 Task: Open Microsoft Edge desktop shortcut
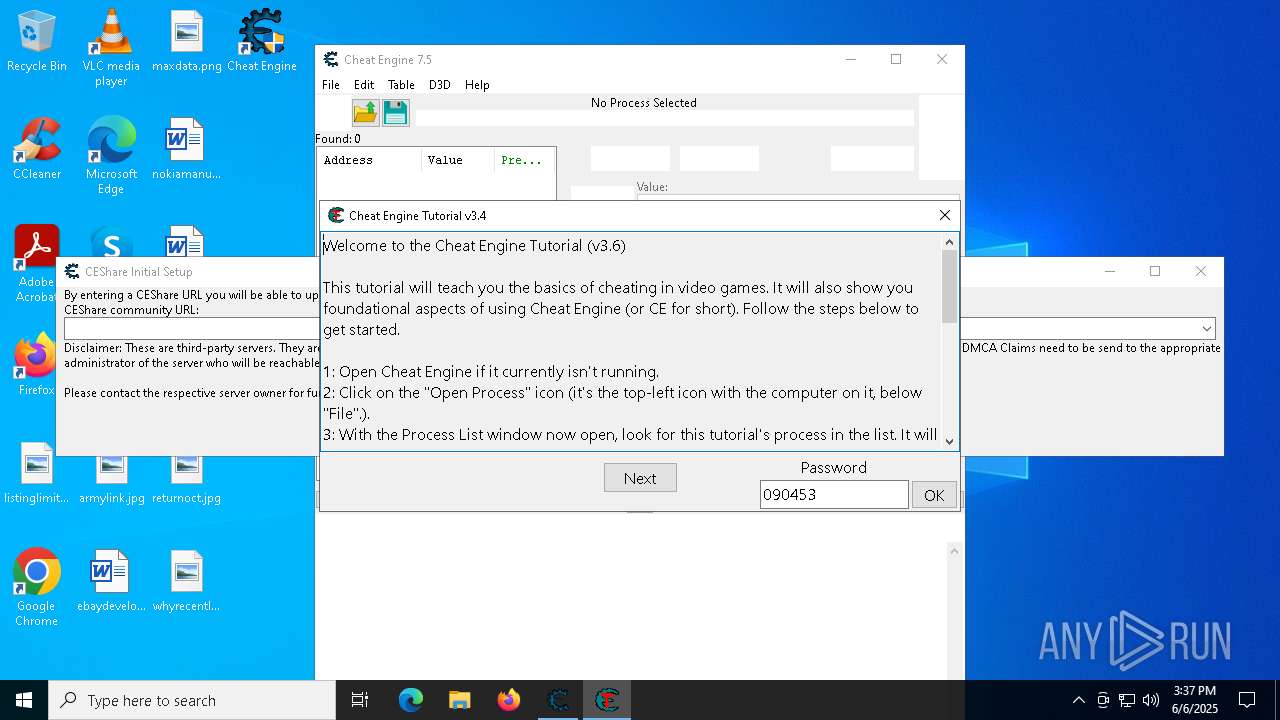click(111, 156)
